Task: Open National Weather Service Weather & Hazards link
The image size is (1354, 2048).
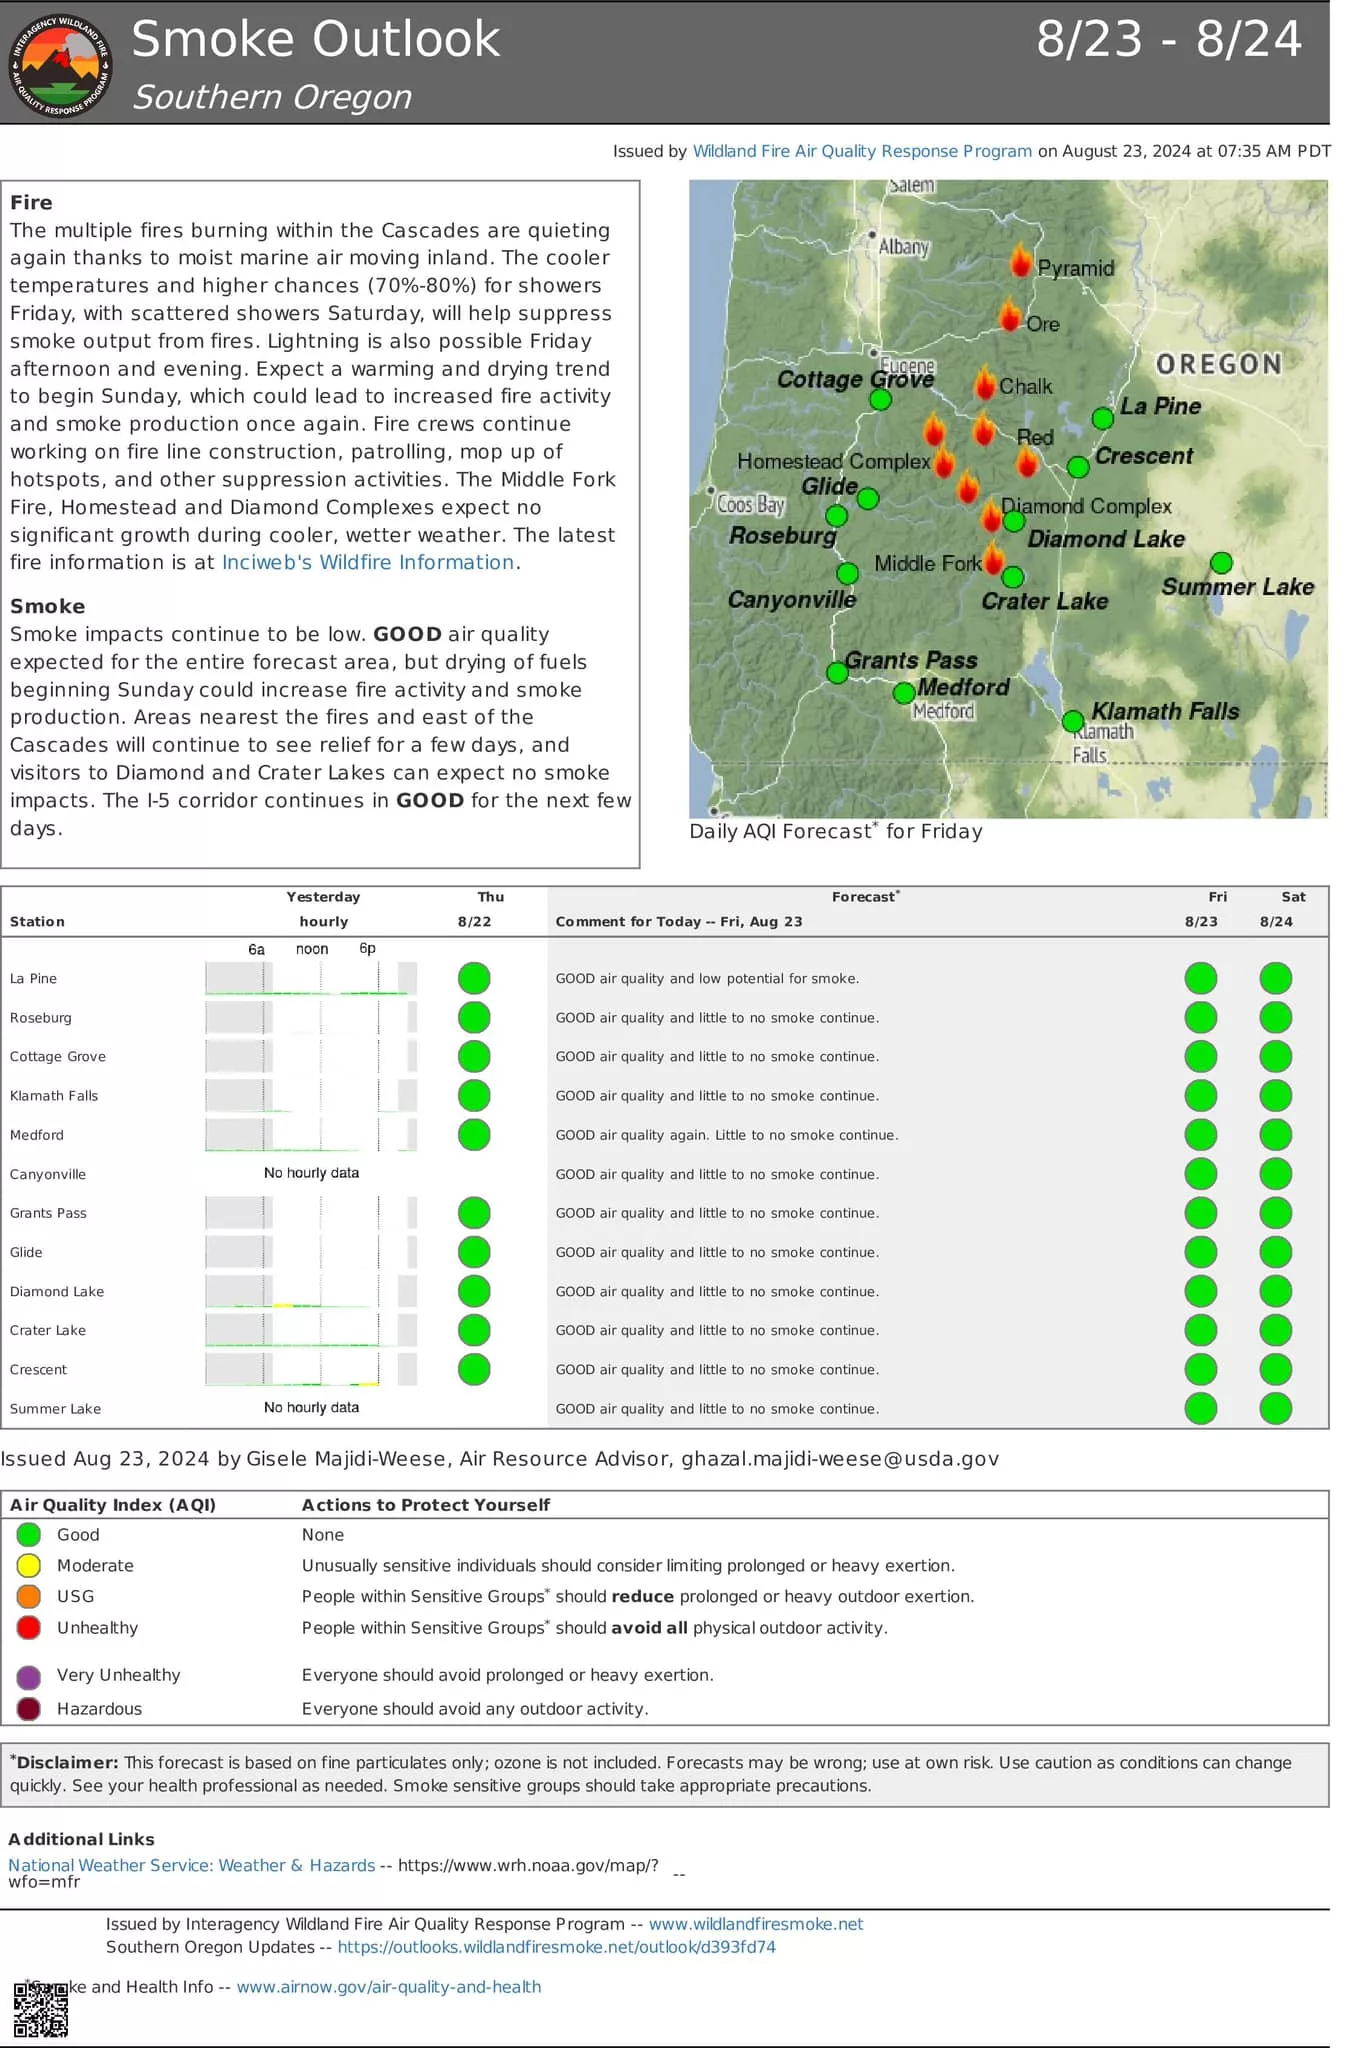Action: click(192, 1865)
